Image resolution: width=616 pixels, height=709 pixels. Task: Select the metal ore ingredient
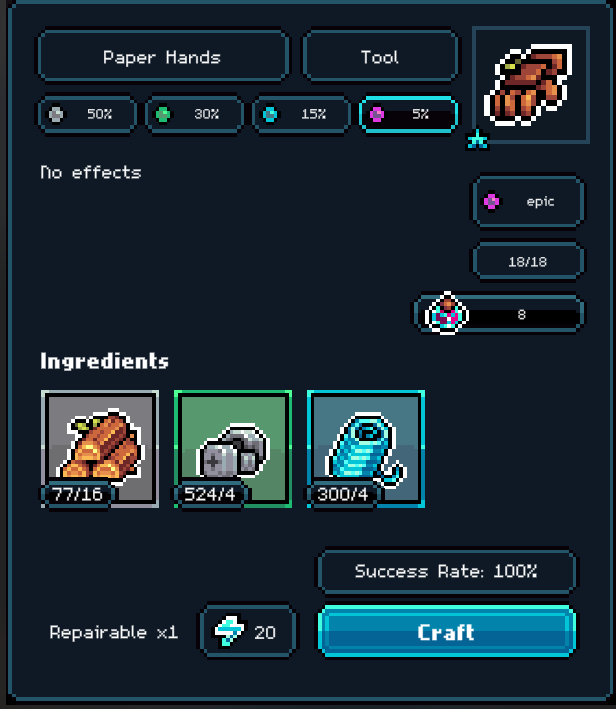233,449
